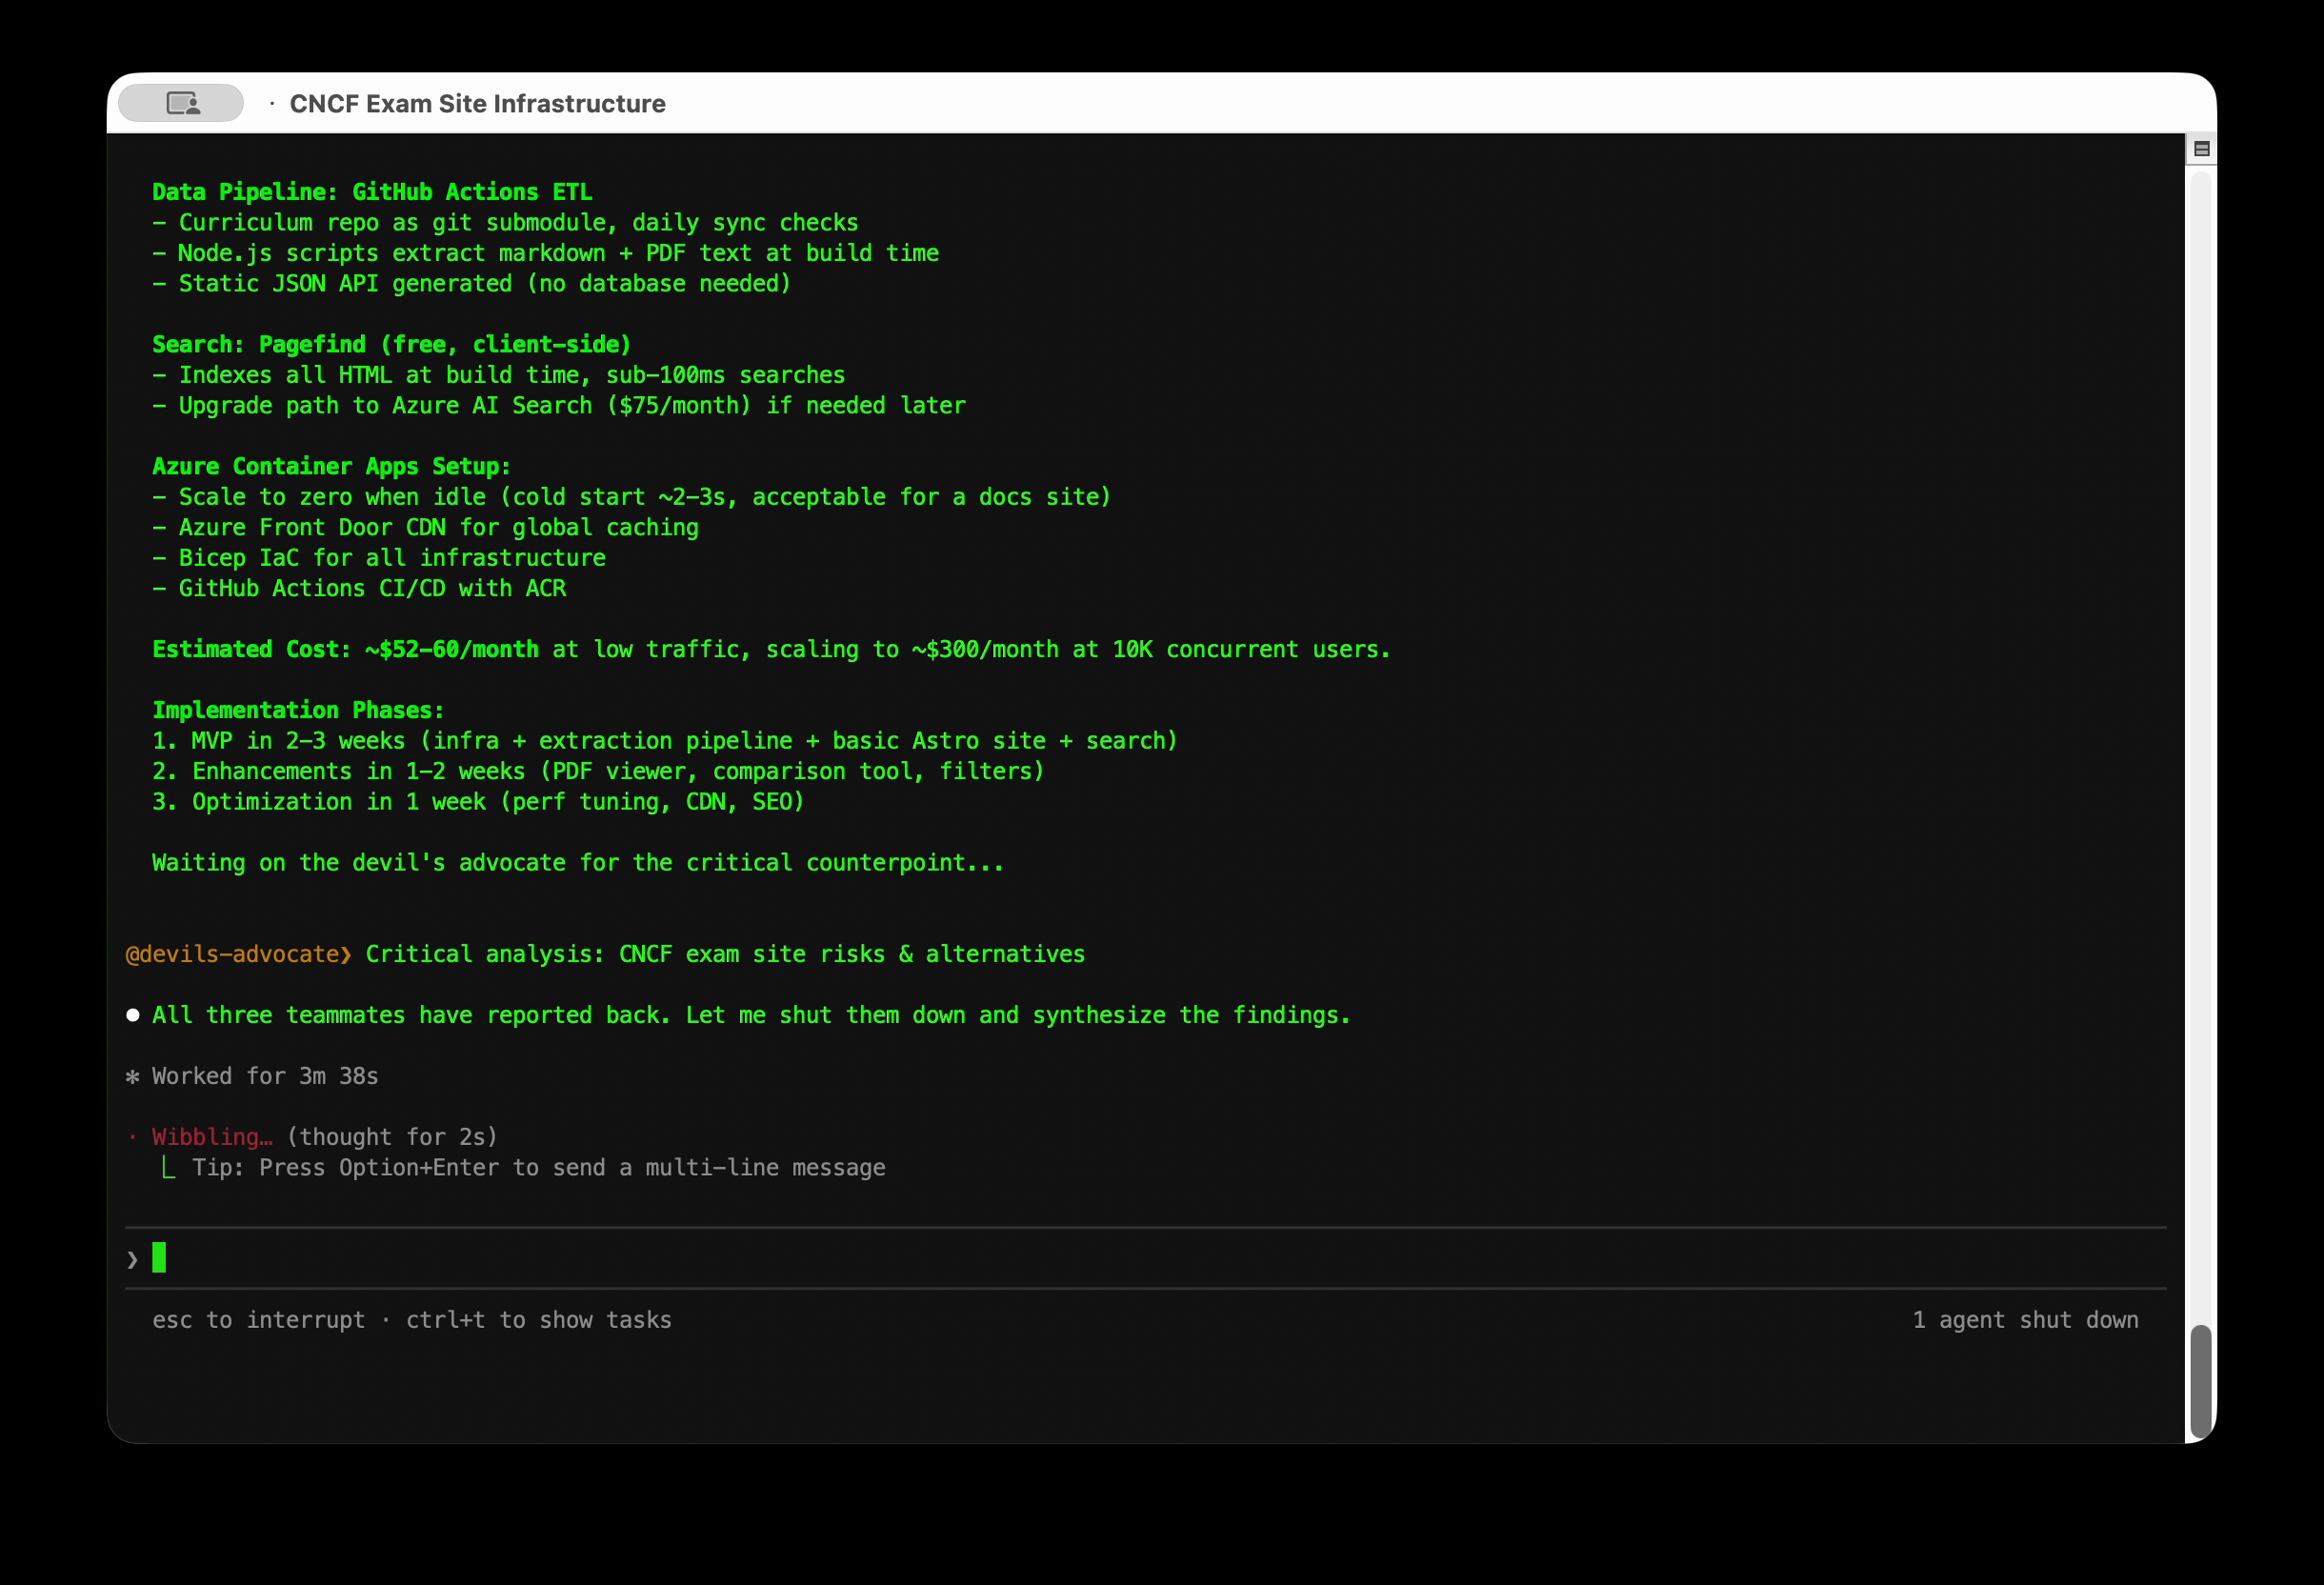2324x1585 pixels.
Task: Click the 'esc to interrupt' hint
Action: pos(258,1320)
